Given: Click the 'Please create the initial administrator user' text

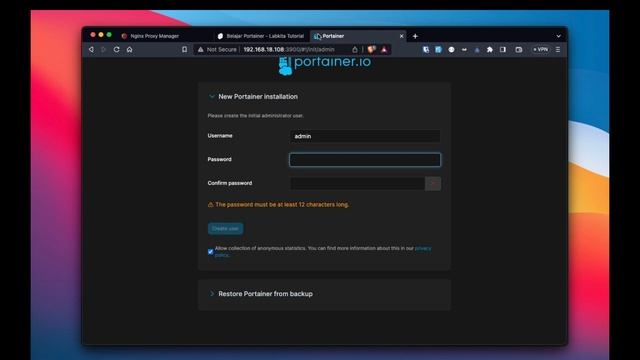Looking at the screenshot, I should coord(256,116).
